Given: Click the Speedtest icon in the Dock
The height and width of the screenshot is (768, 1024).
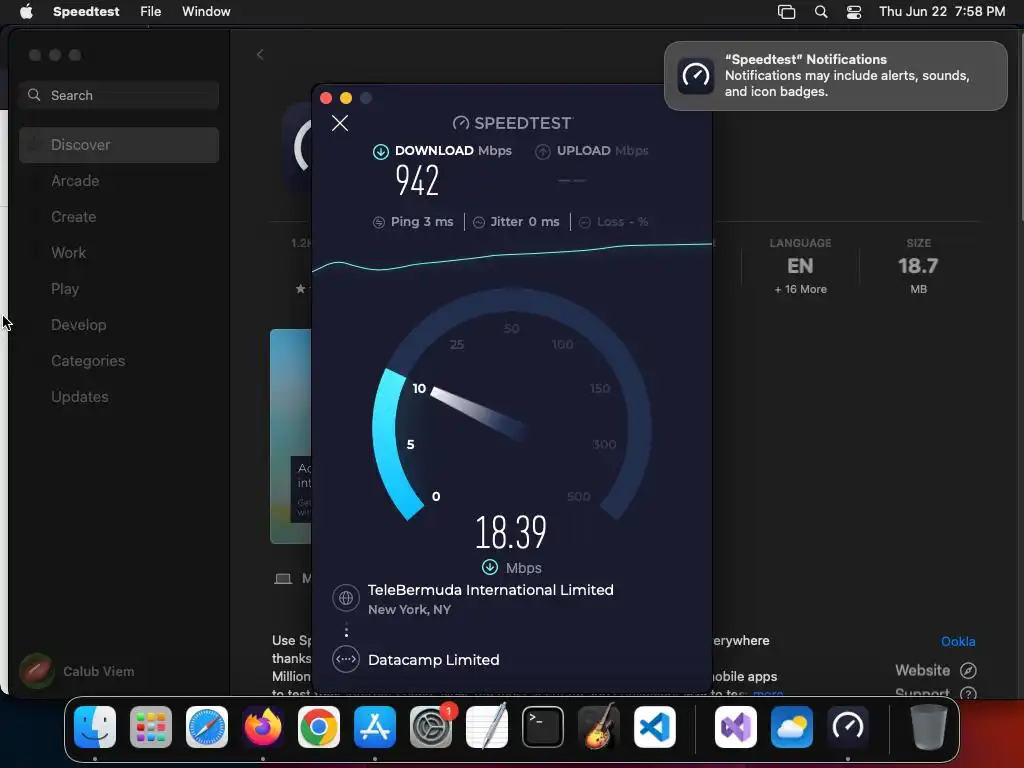Looking at the screenshot, I should pos(848,726).
